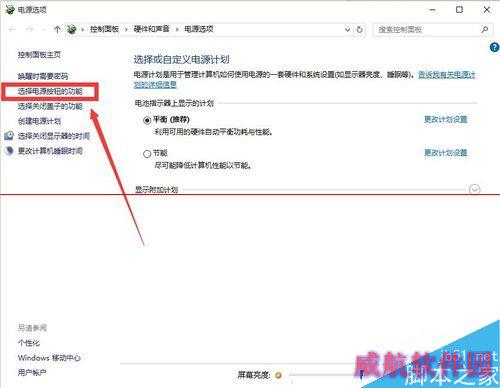The width and height of the screenshot is (500, 388).
Task: Click 硬件和声音 breadcrumb
Action: tap(151, 29)
